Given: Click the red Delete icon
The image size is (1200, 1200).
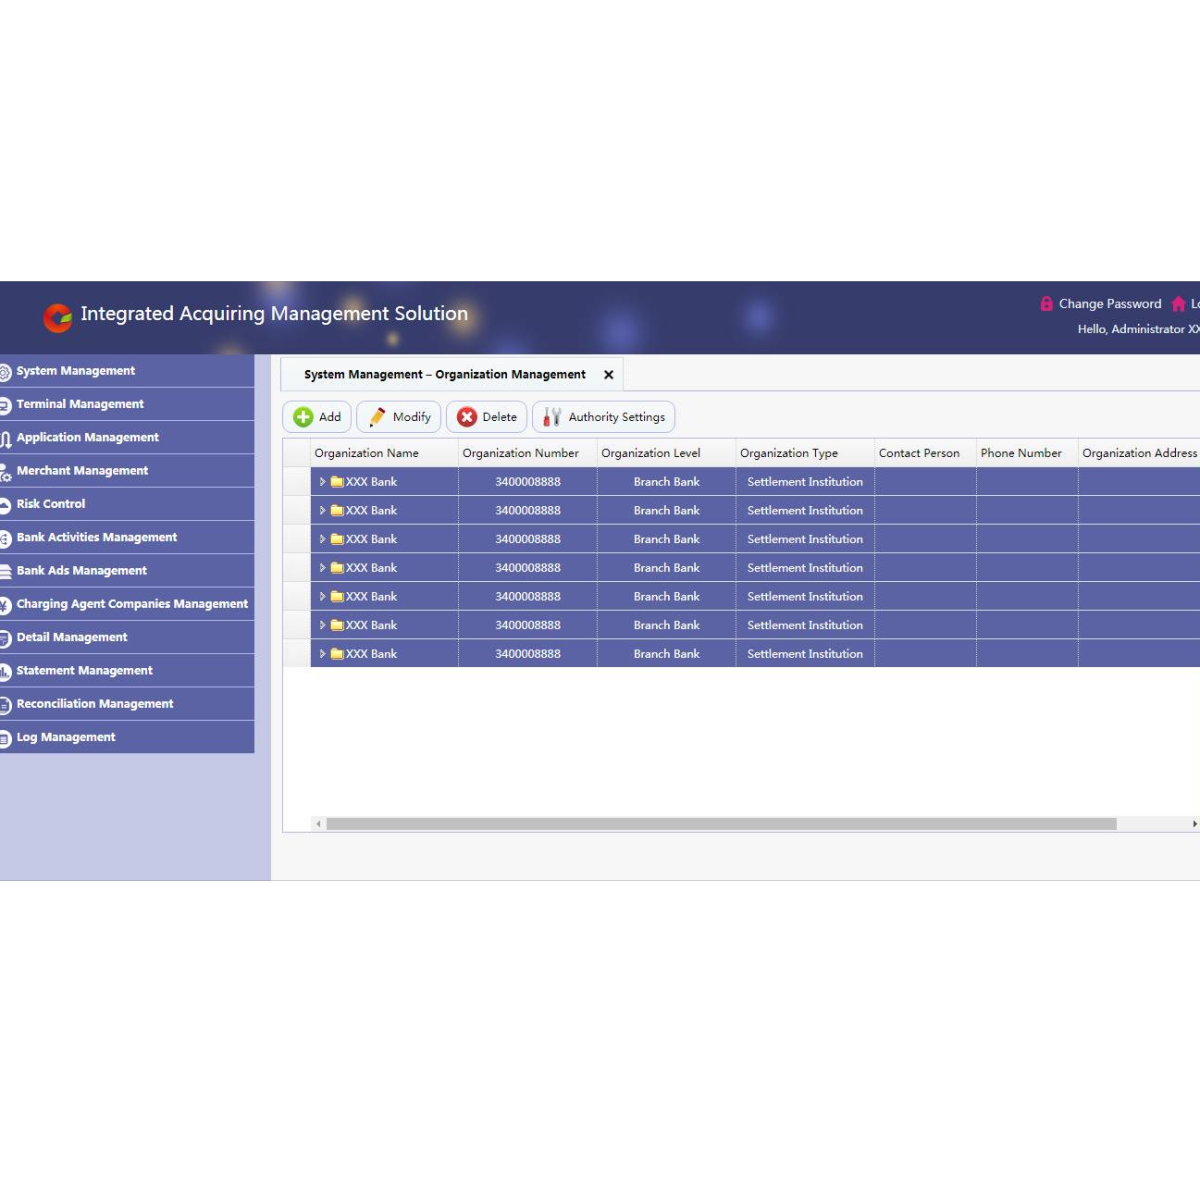Looking at the screenshot, I should 468,417.
